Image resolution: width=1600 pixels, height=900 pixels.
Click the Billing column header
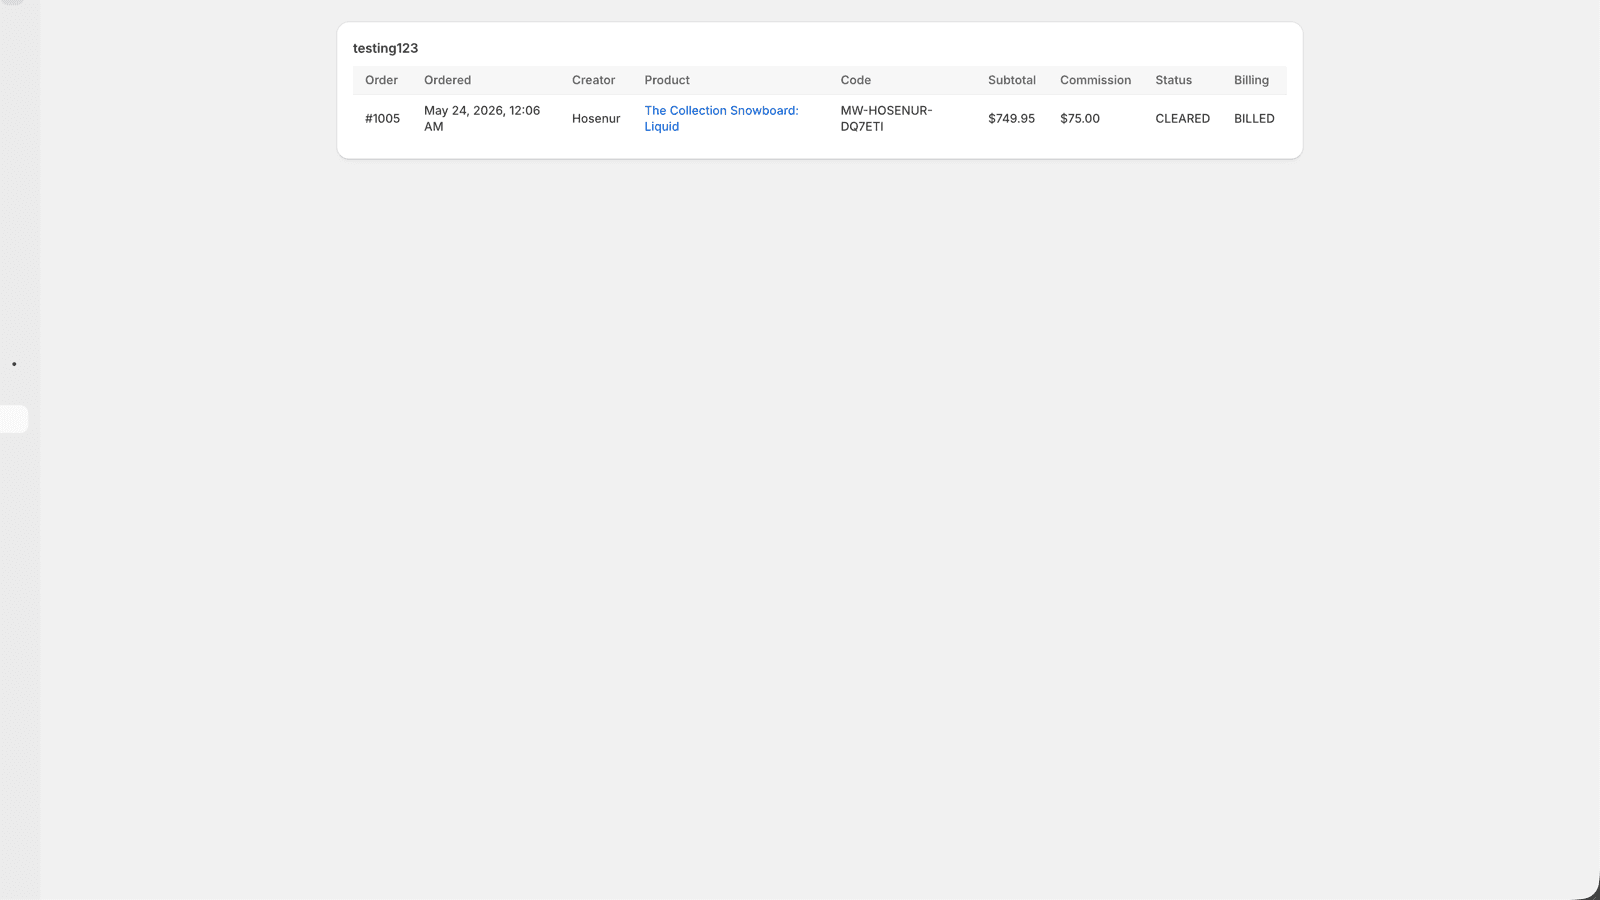(x=1251, y=80)
